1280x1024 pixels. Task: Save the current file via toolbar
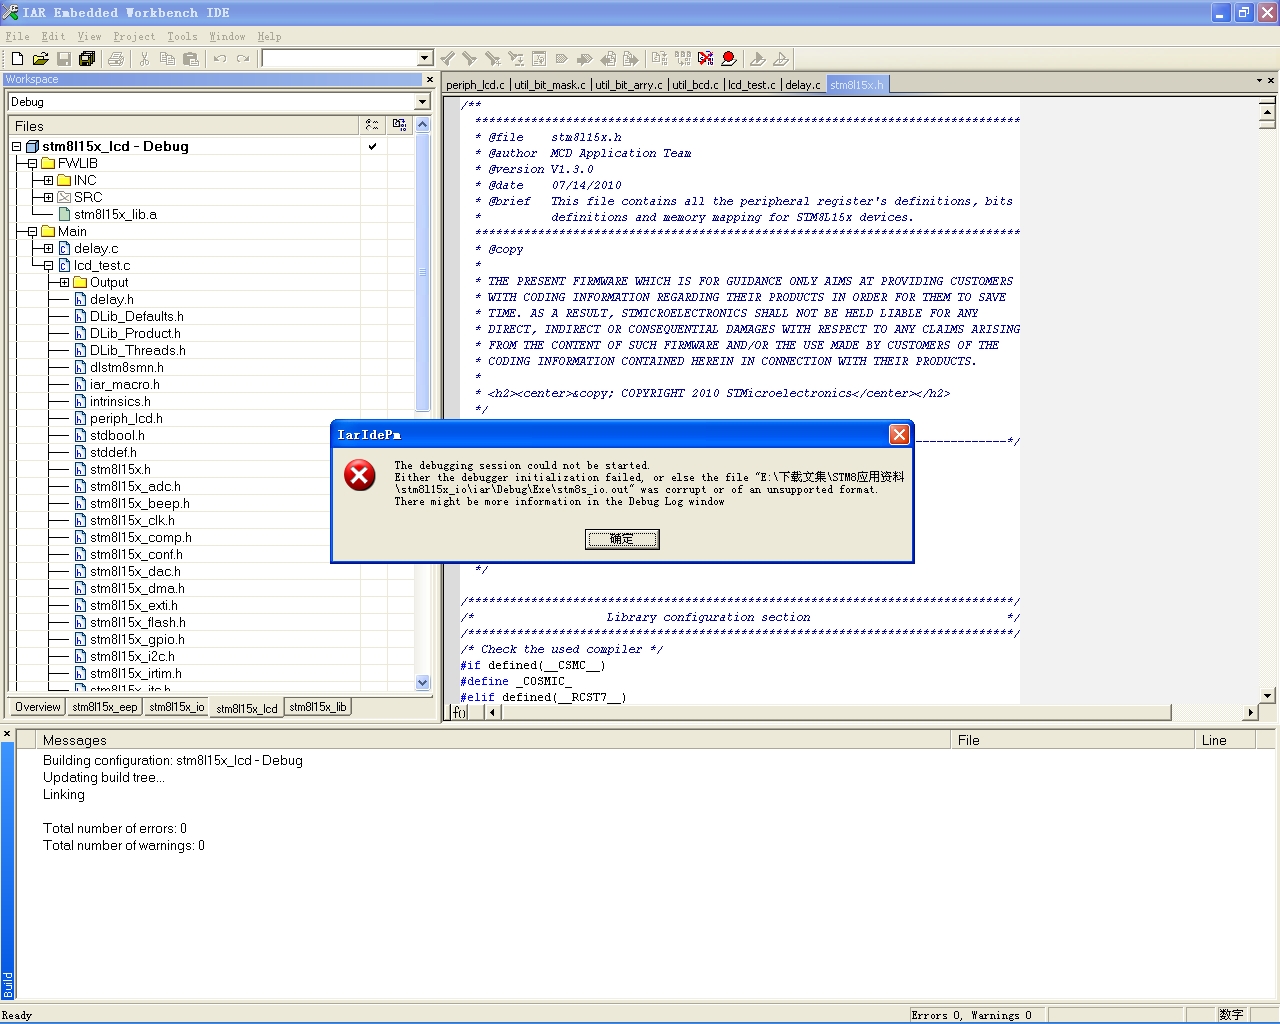point(64,59)
